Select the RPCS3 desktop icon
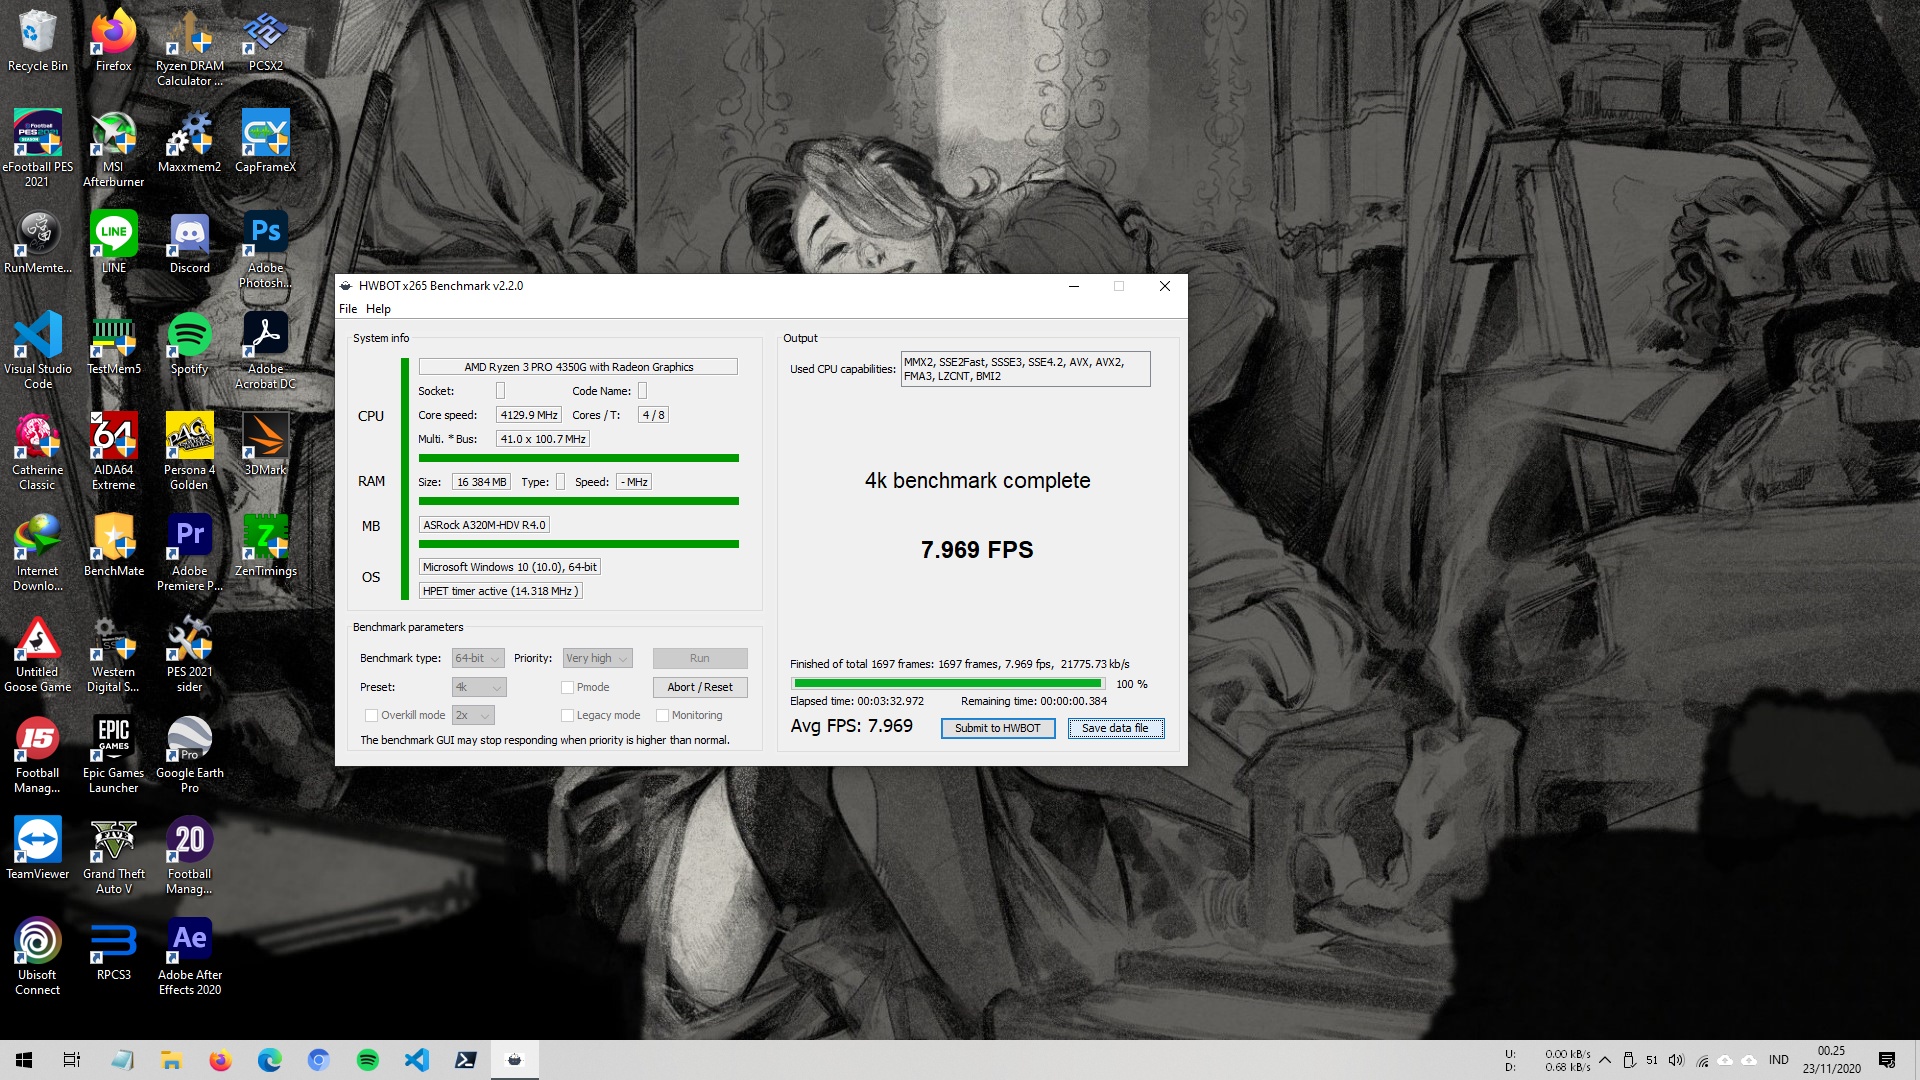 tap(113, 950)
